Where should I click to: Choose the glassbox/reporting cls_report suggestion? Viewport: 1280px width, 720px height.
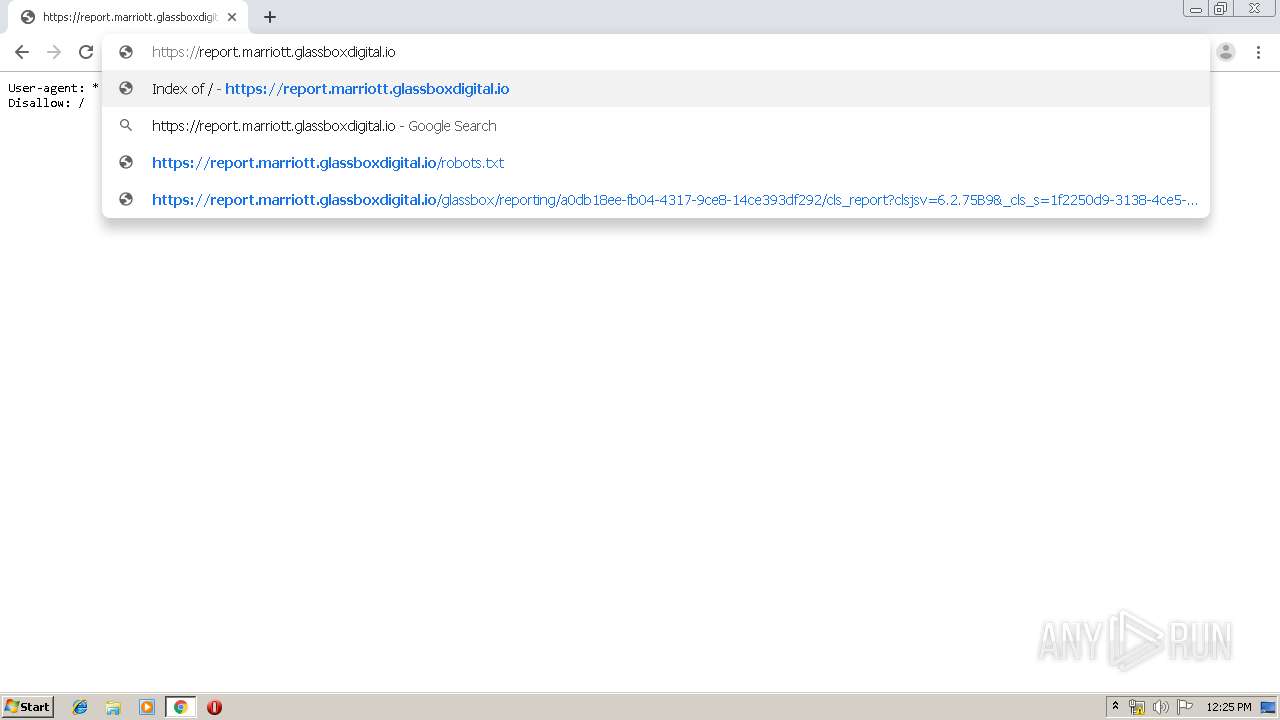pyautogui.click(x=656, y=200)
